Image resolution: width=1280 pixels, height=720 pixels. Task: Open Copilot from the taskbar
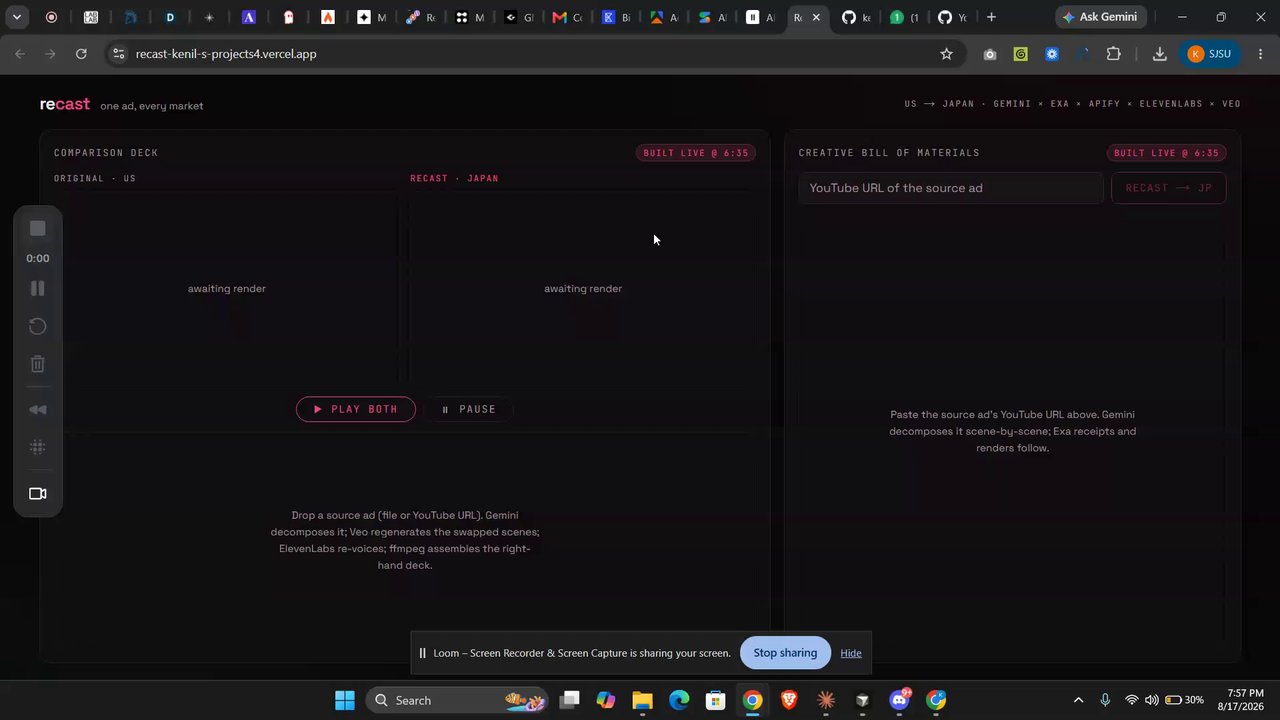(606, 700)
